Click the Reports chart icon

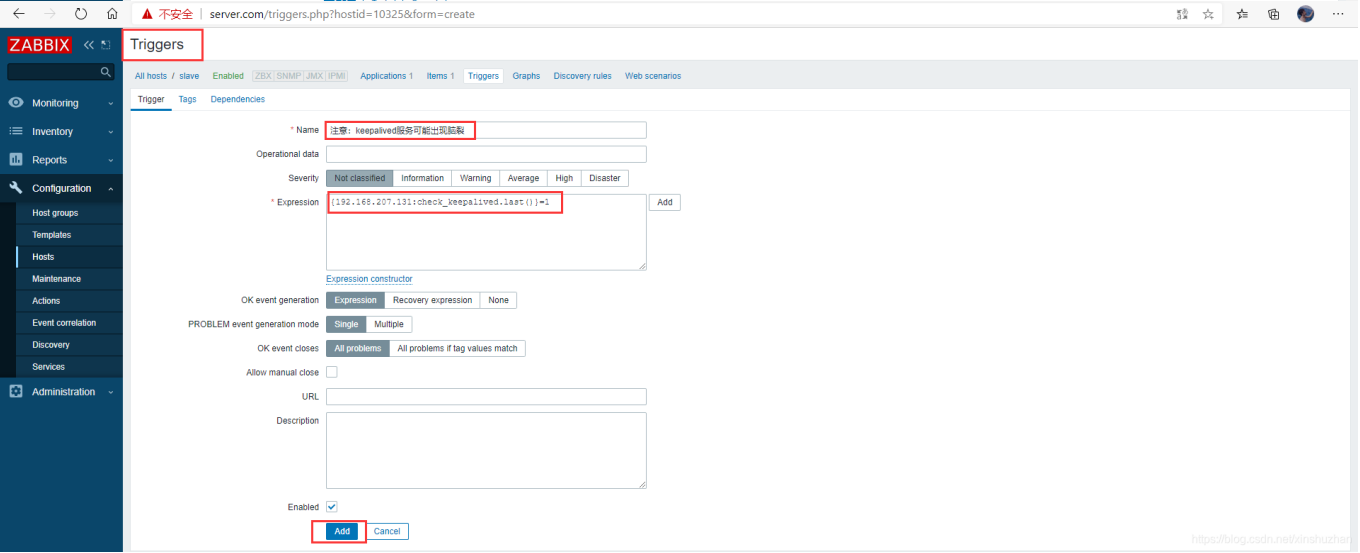(x=16, y=159)
